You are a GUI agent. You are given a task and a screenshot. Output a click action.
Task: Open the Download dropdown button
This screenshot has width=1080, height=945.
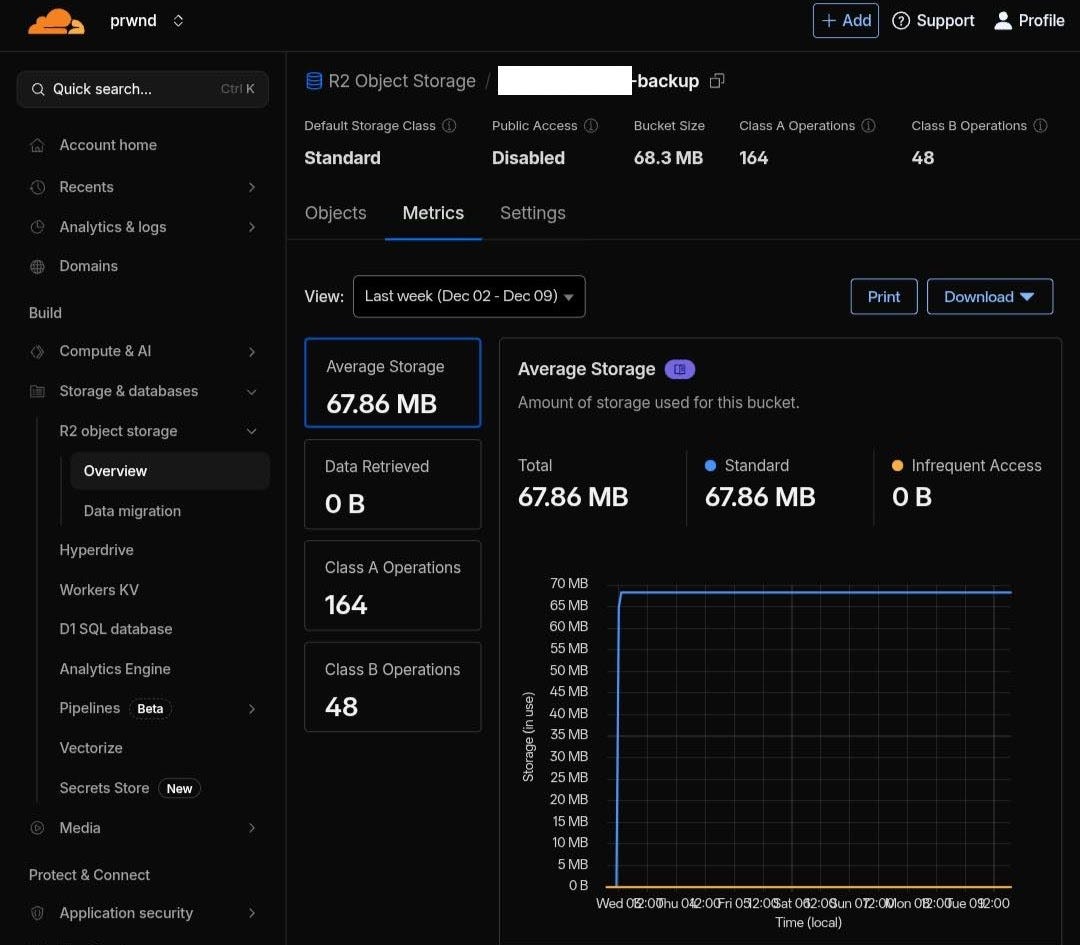click(x=990, y=297)
